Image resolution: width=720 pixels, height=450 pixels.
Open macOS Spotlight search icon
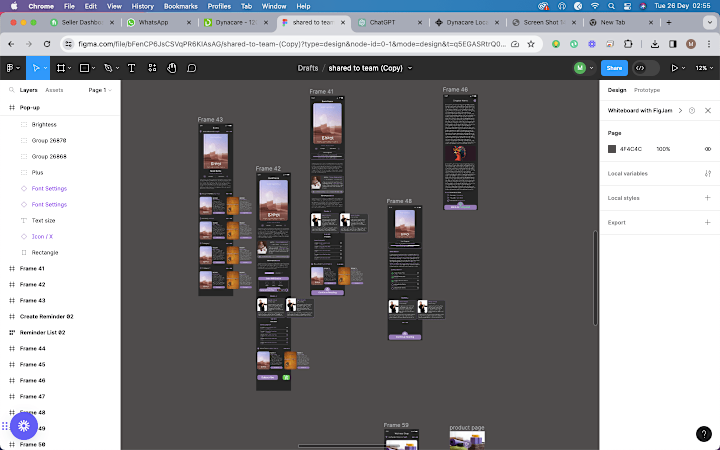pos(611,6)
